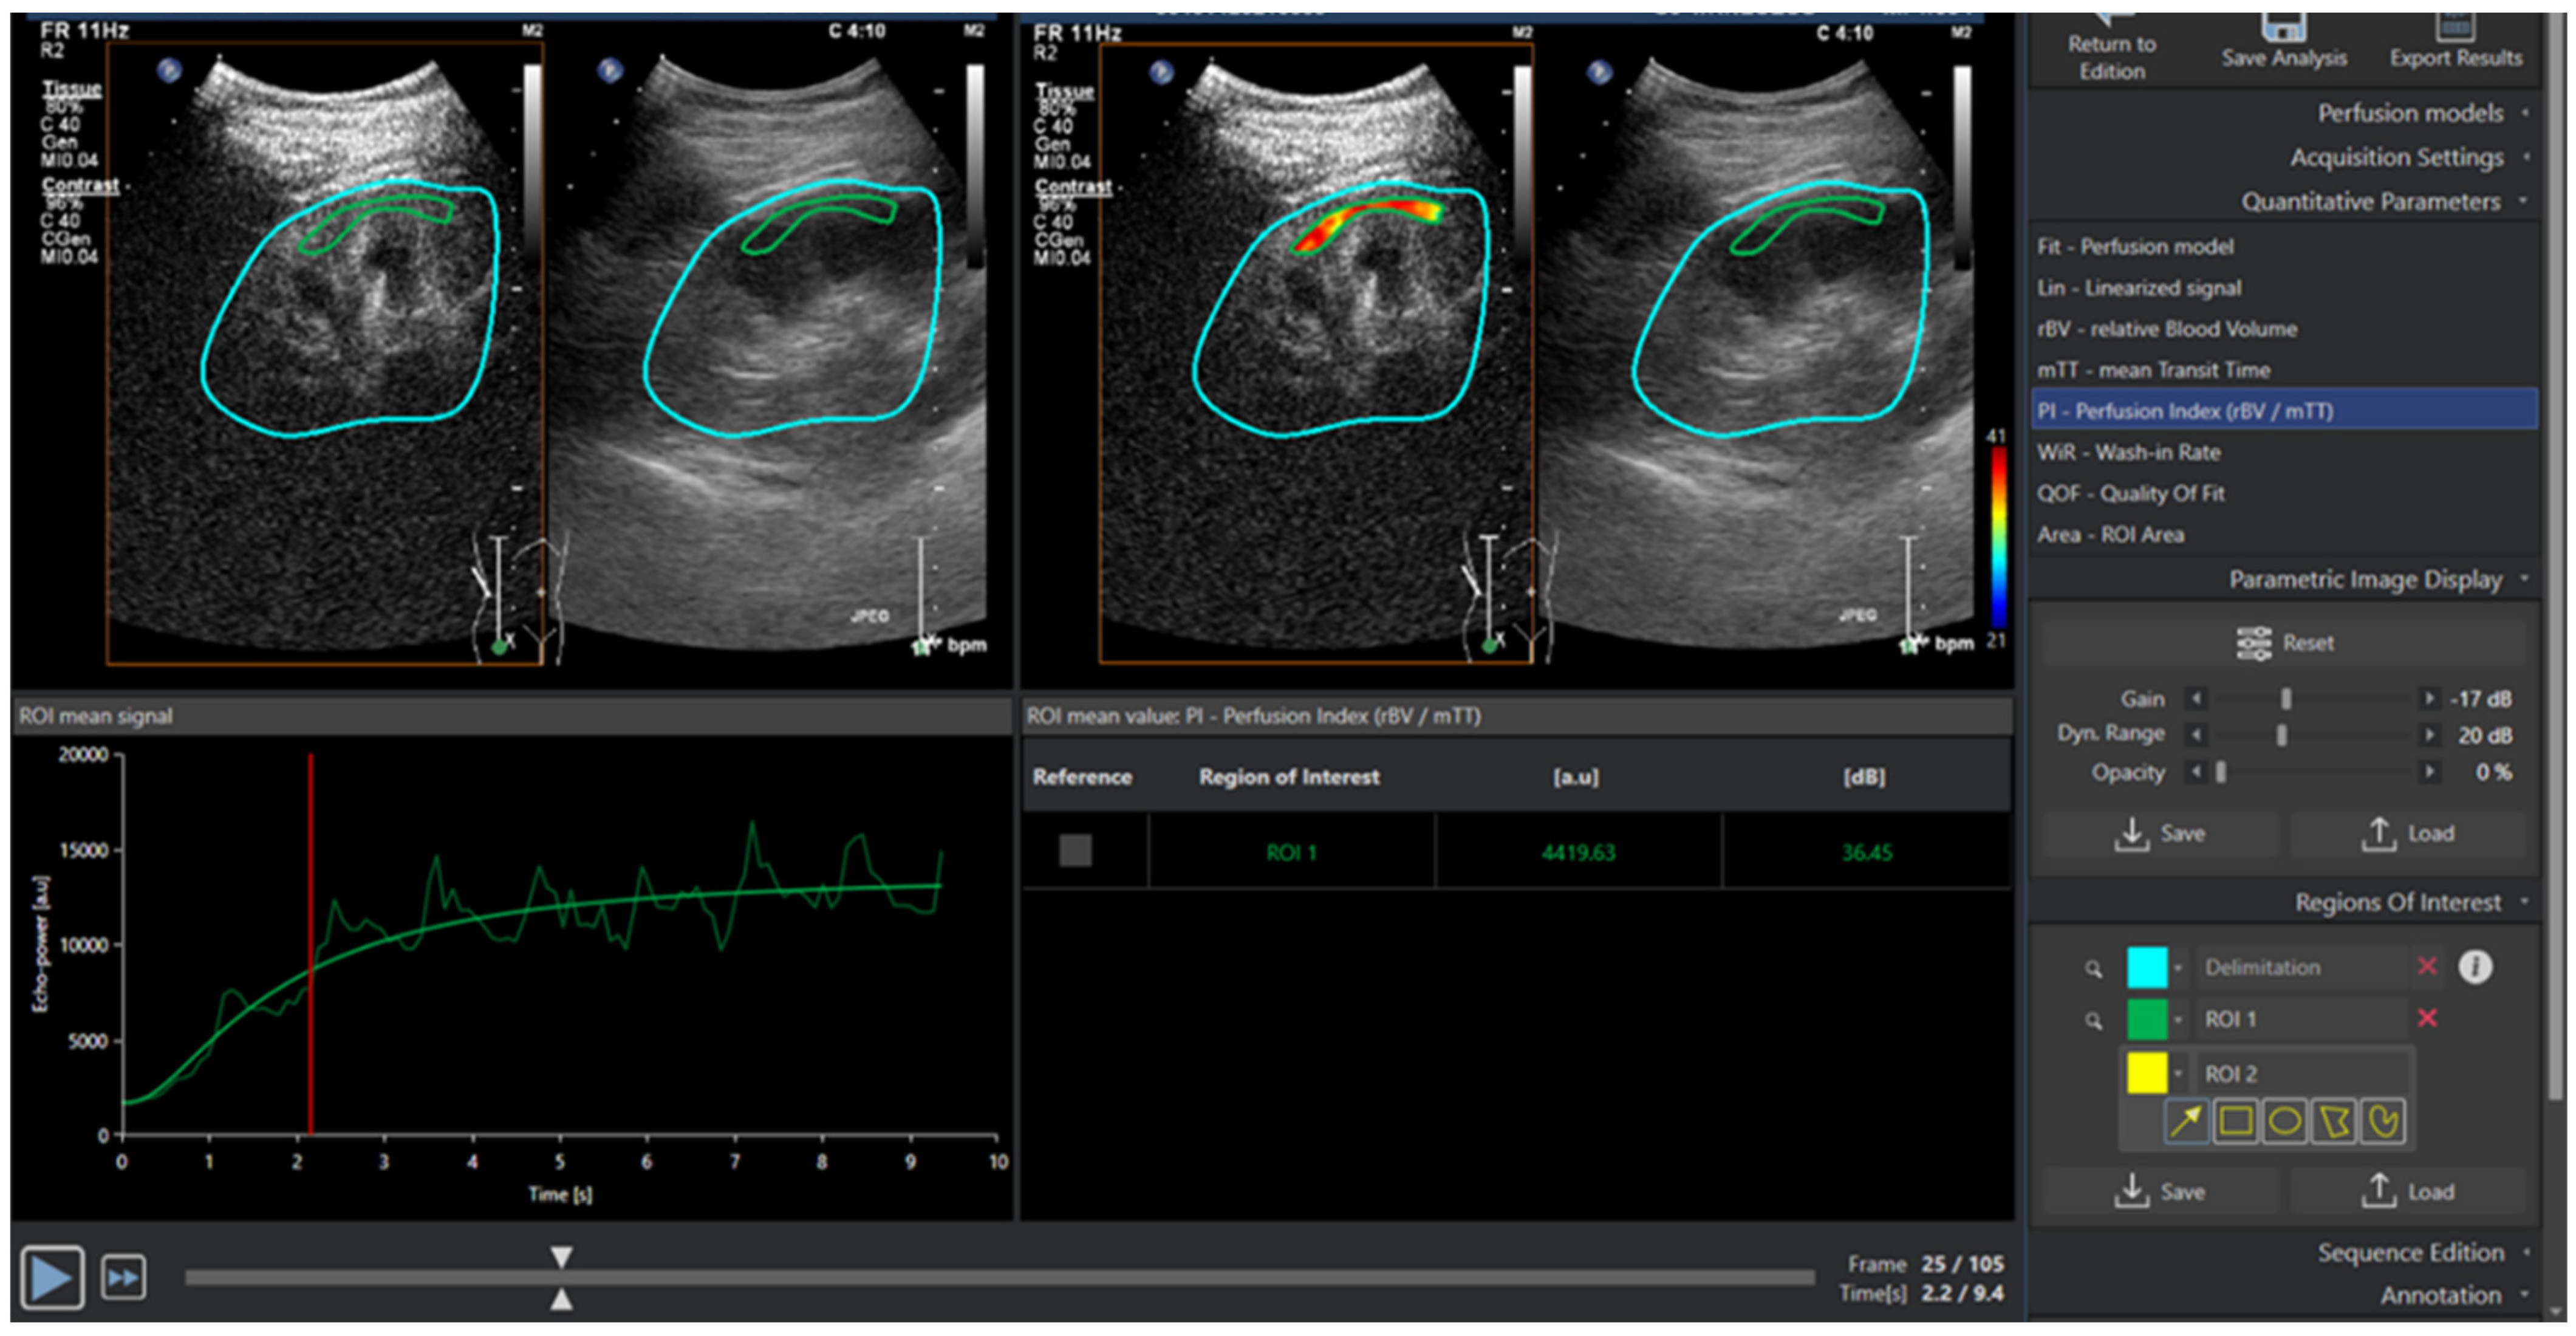Viewport: 2576px width, 1336px height.
Task: Click the fast-forward playback button
Action: point(124,1278)
